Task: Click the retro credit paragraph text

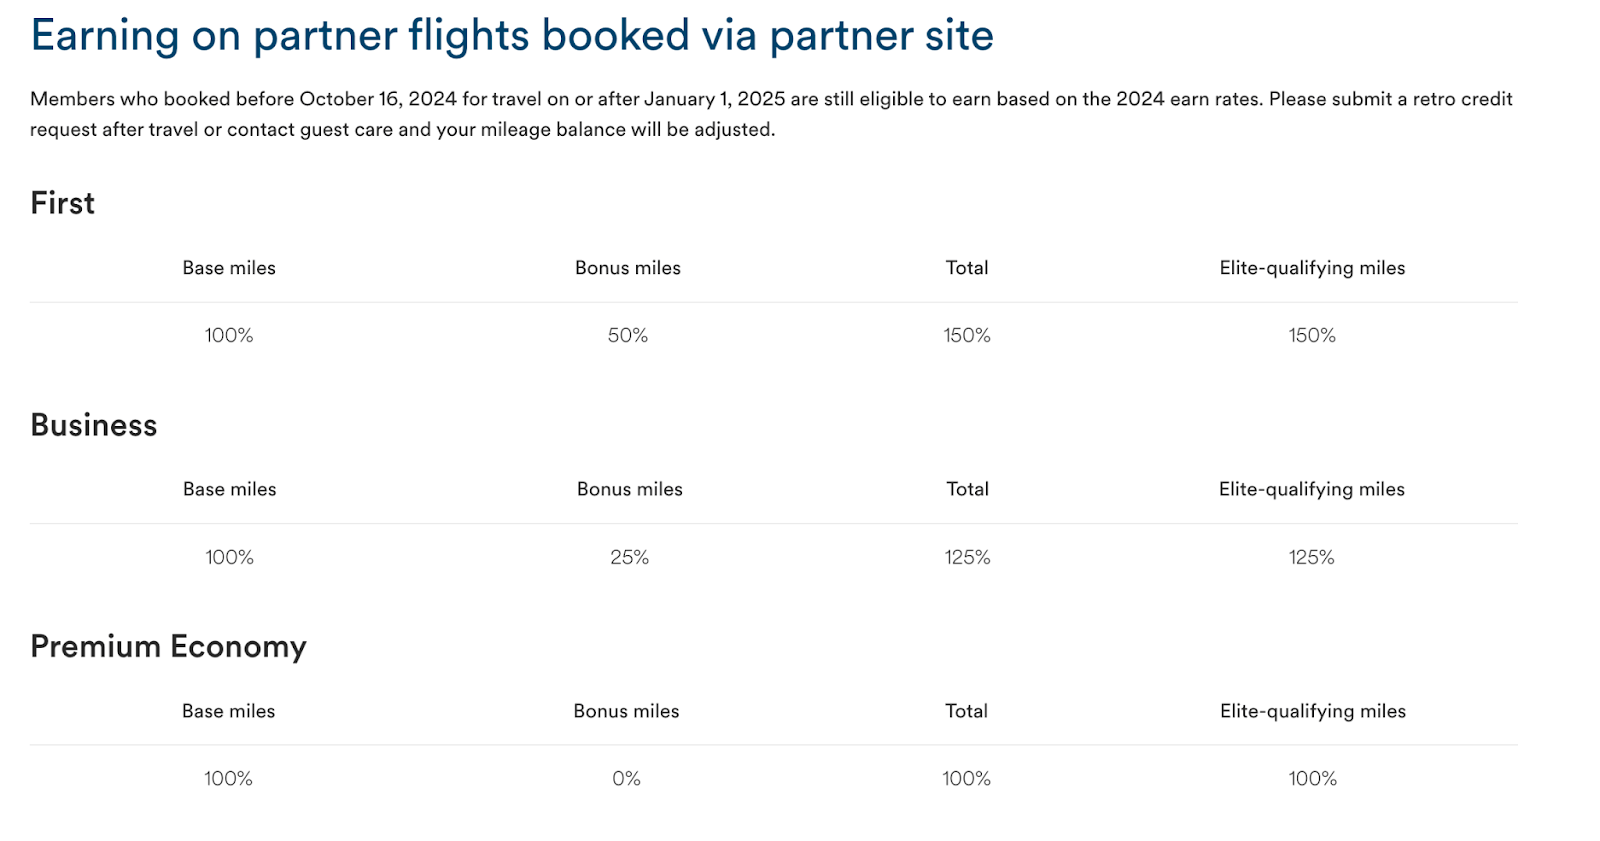Action: tap(770, 114)
